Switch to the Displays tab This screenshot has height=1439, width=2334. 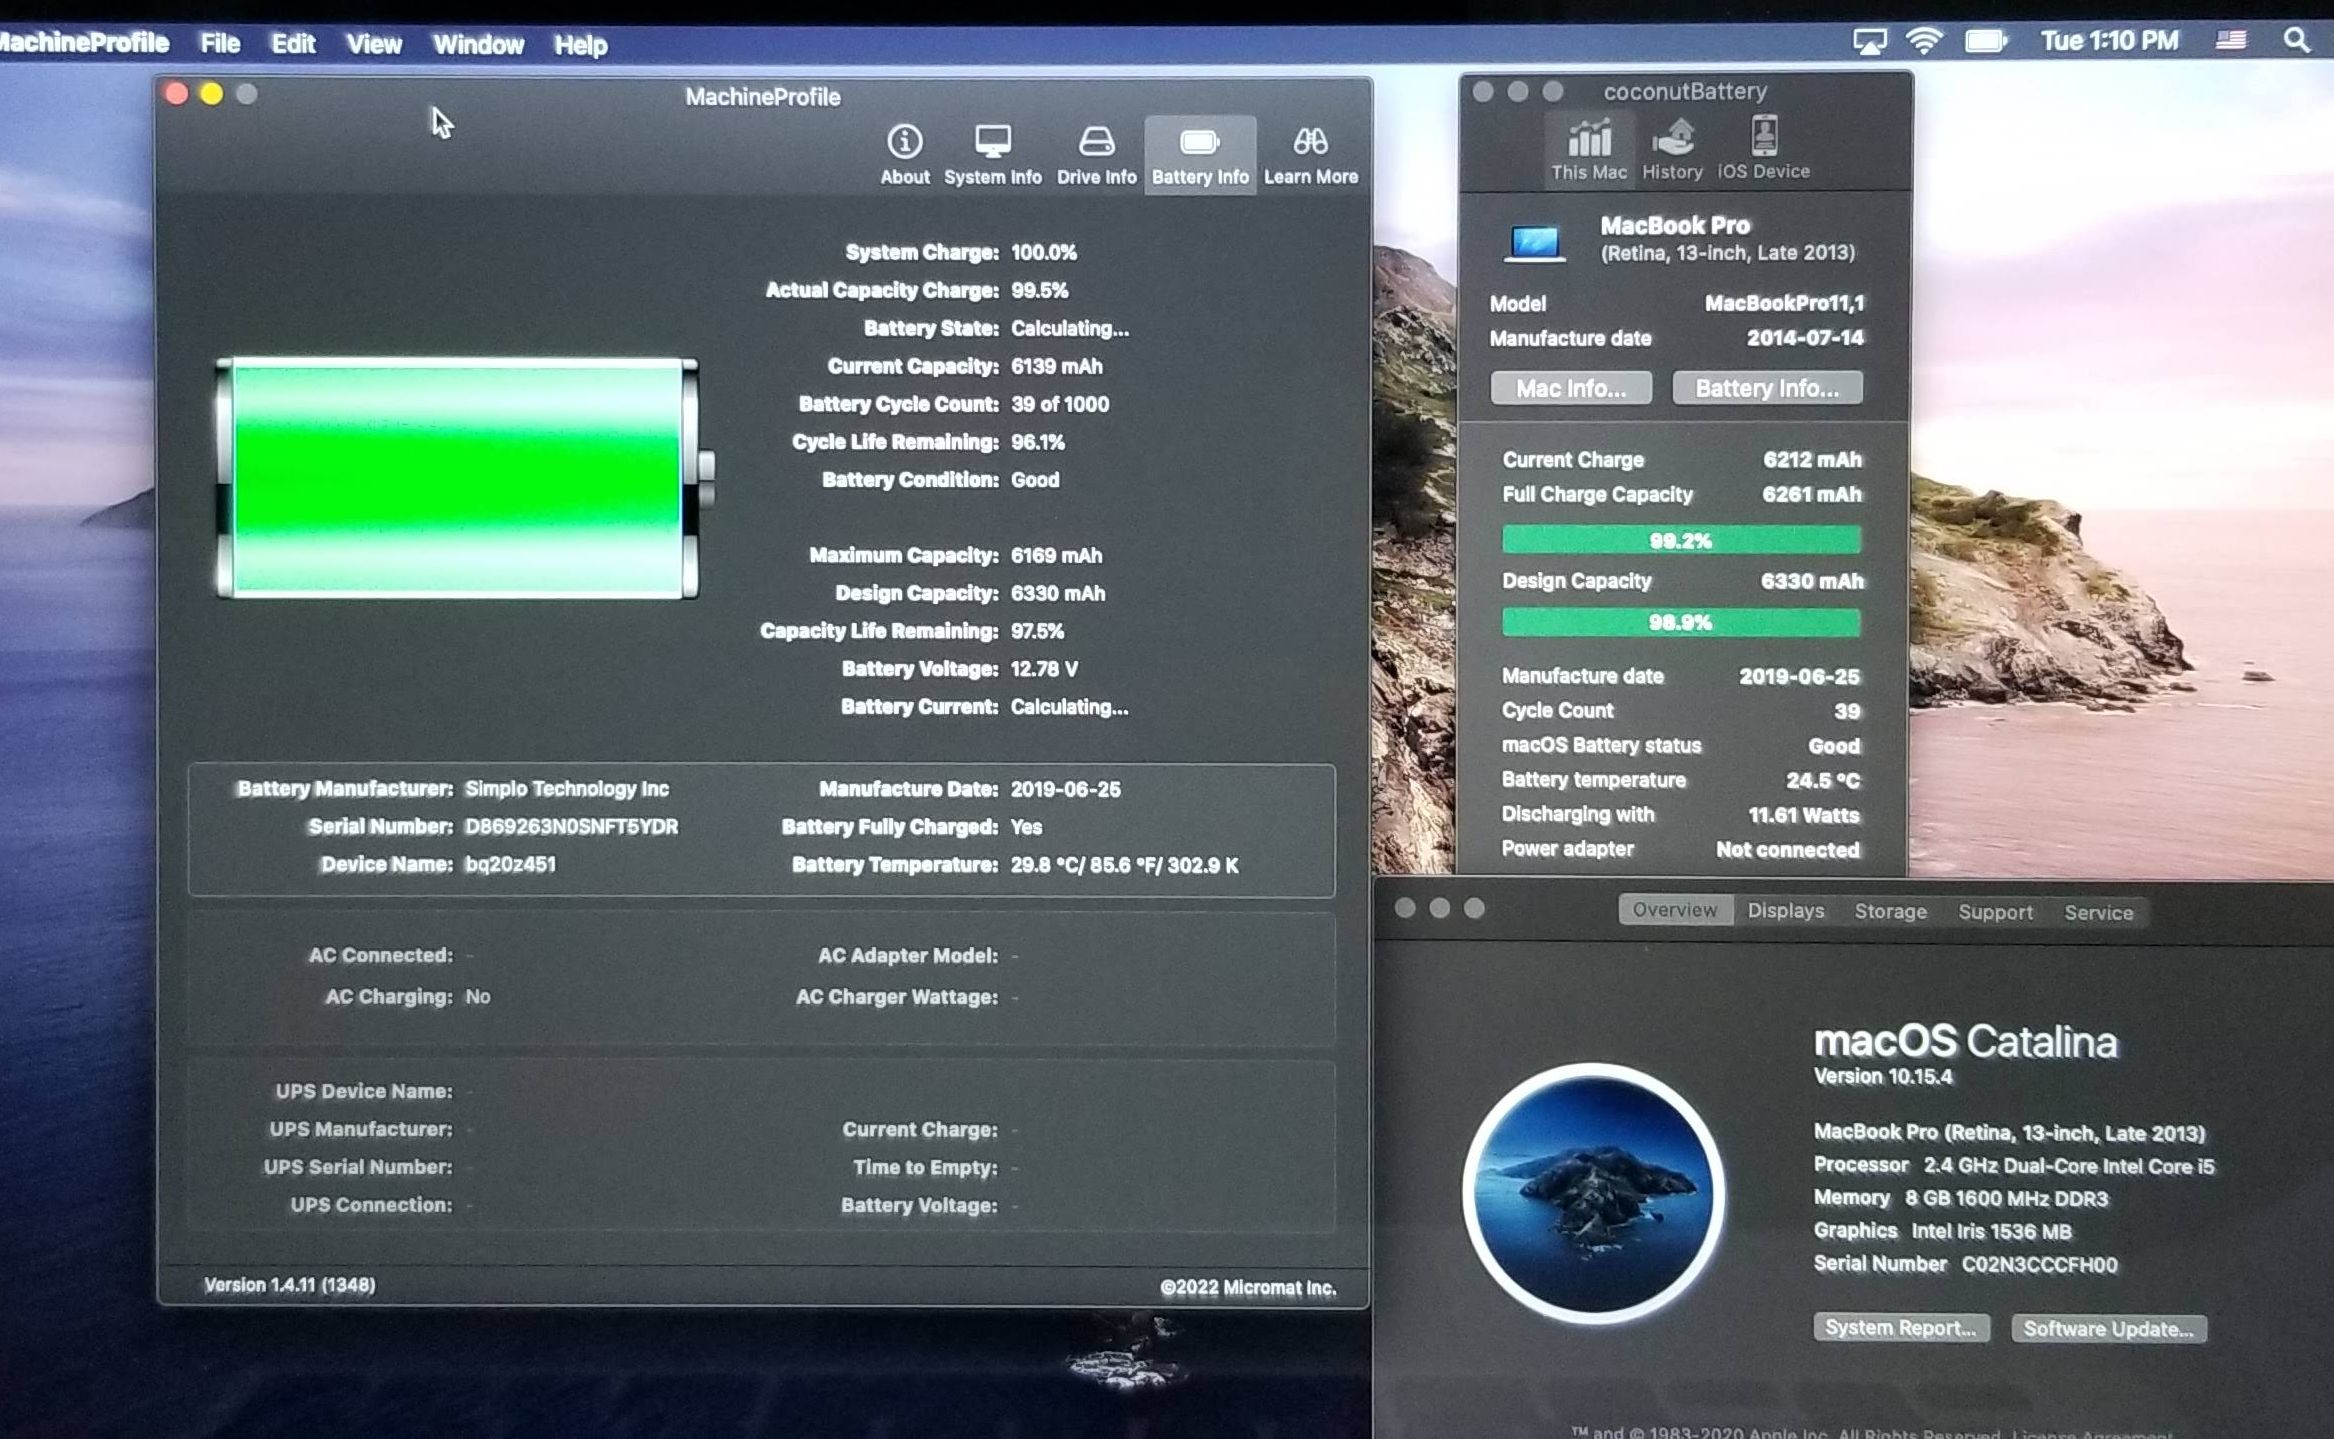[1785, 911]
